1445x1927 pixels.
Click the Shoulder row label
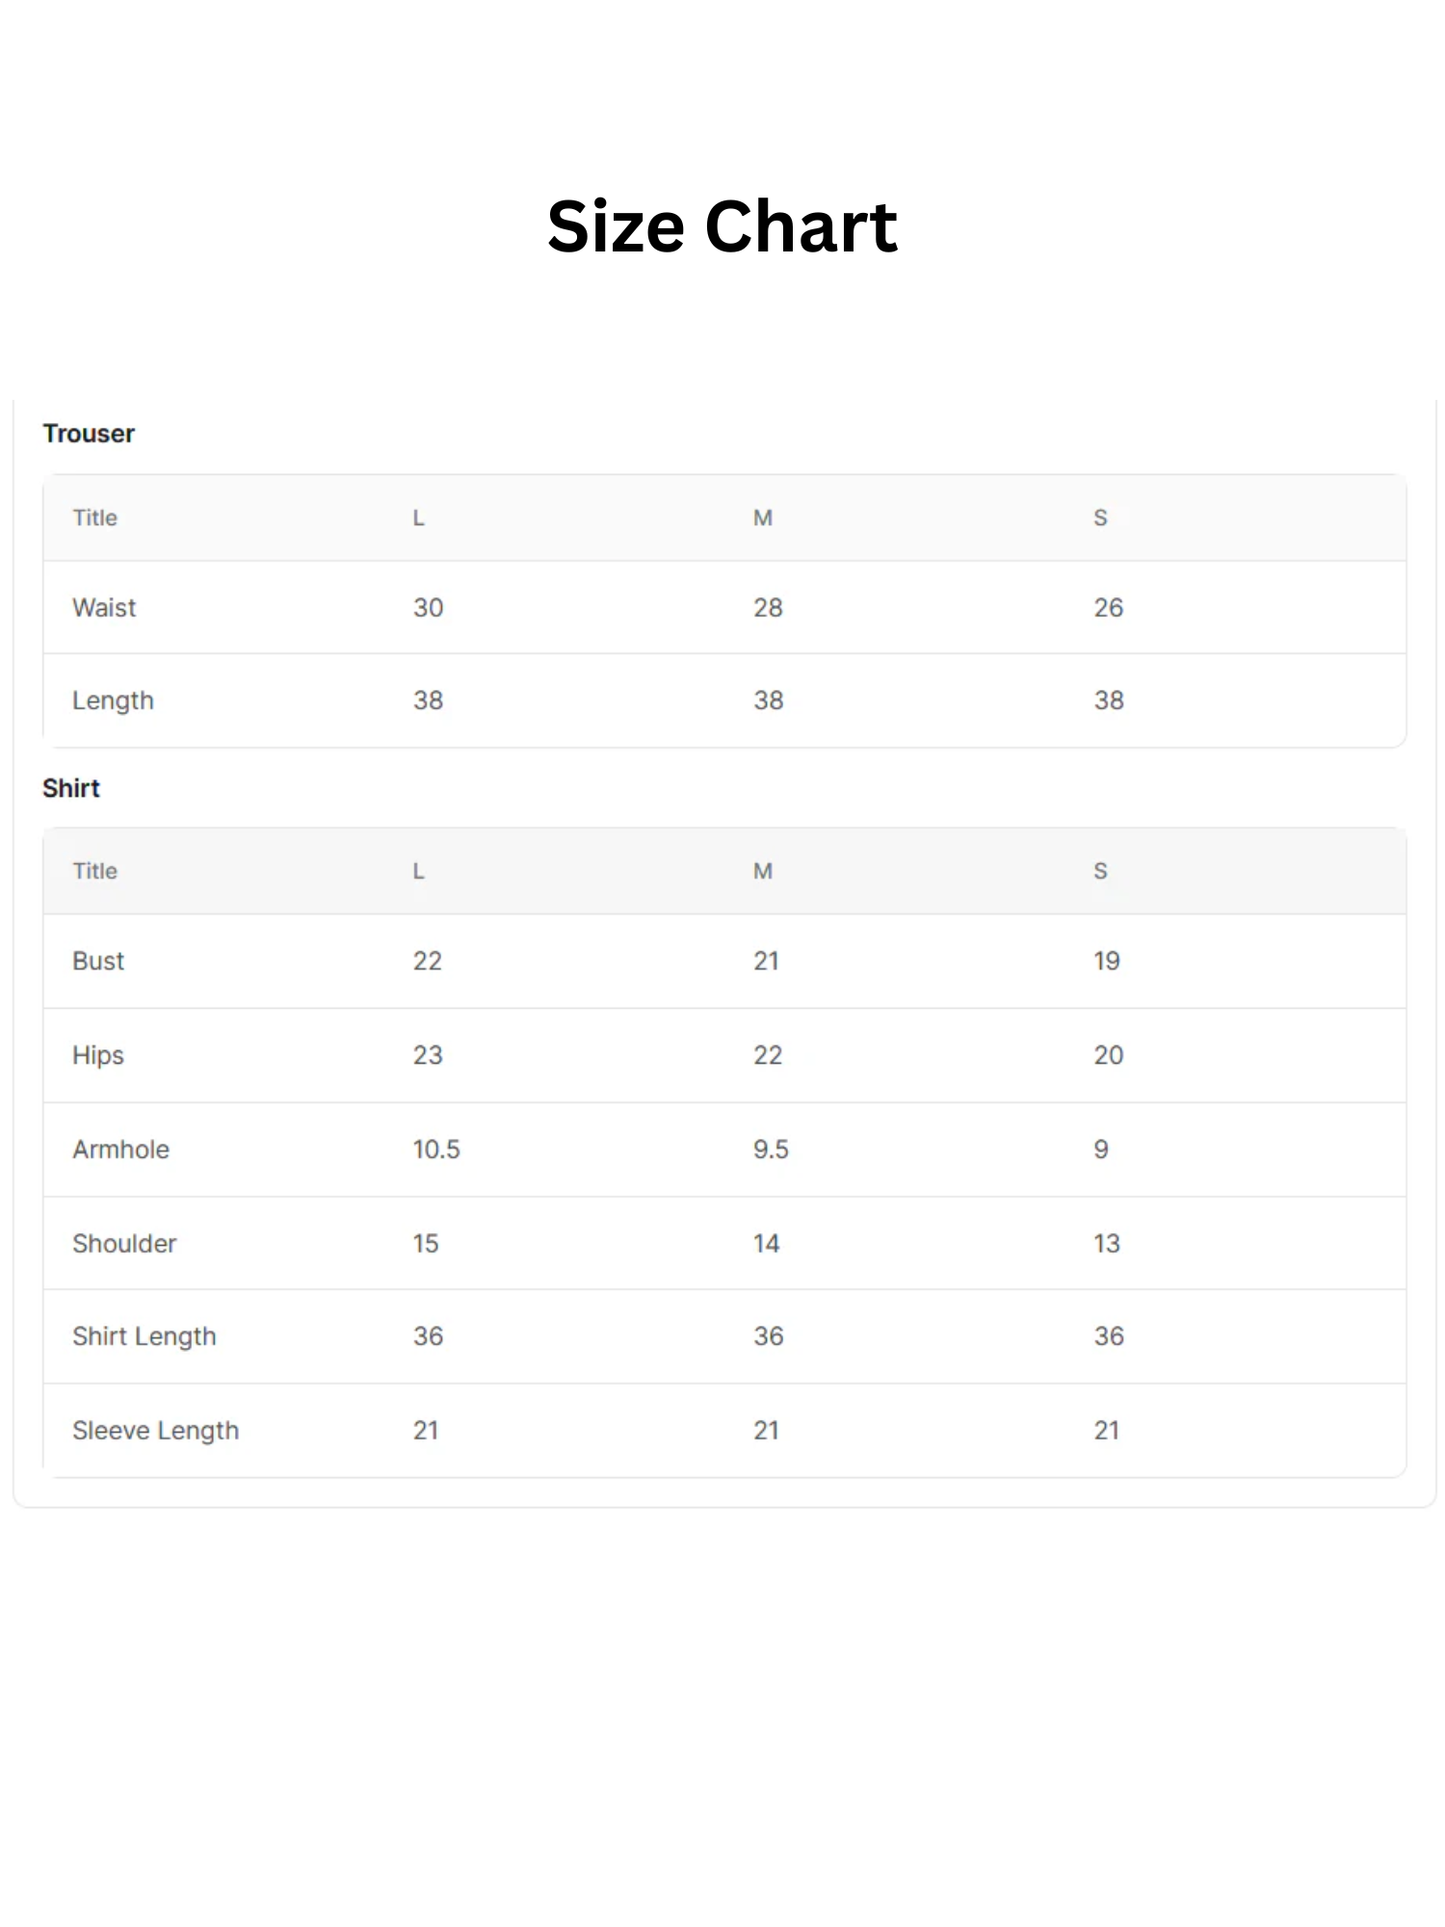click(124, 1243)
